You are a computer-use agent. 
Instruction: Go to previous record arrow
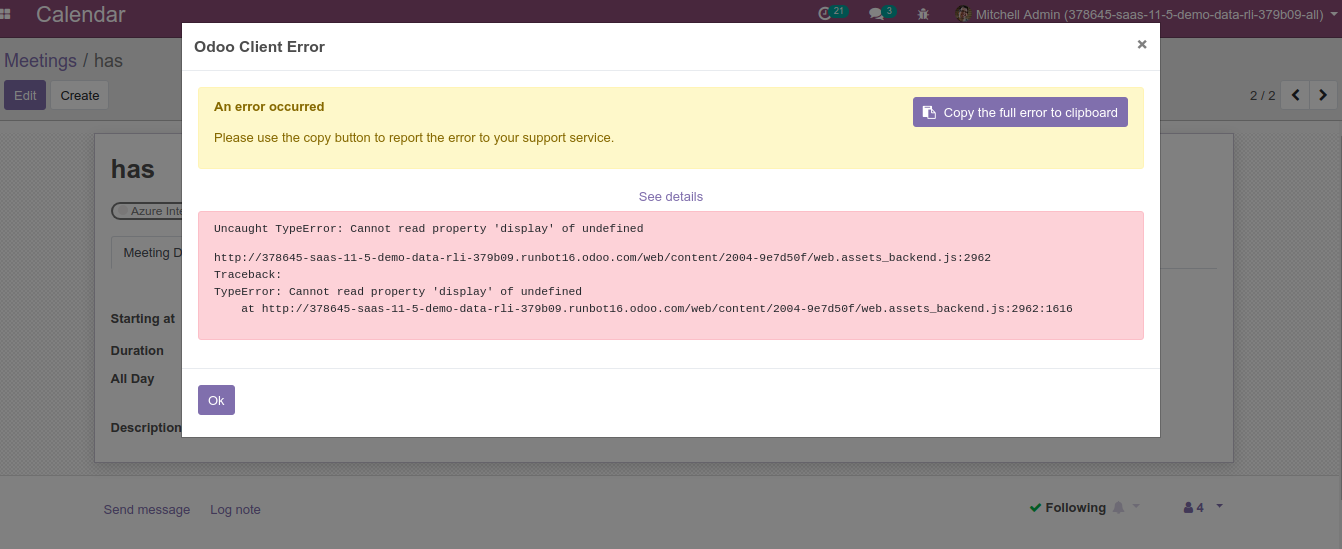pyautogui.click(x=1296, y=95)
